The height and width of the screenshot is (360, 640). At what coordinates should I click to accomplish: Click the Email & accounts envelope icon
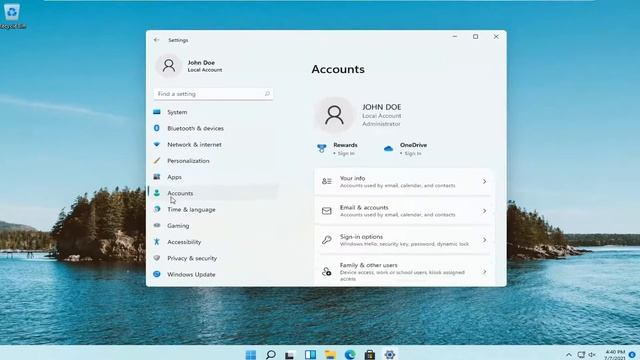pos(327,211)
